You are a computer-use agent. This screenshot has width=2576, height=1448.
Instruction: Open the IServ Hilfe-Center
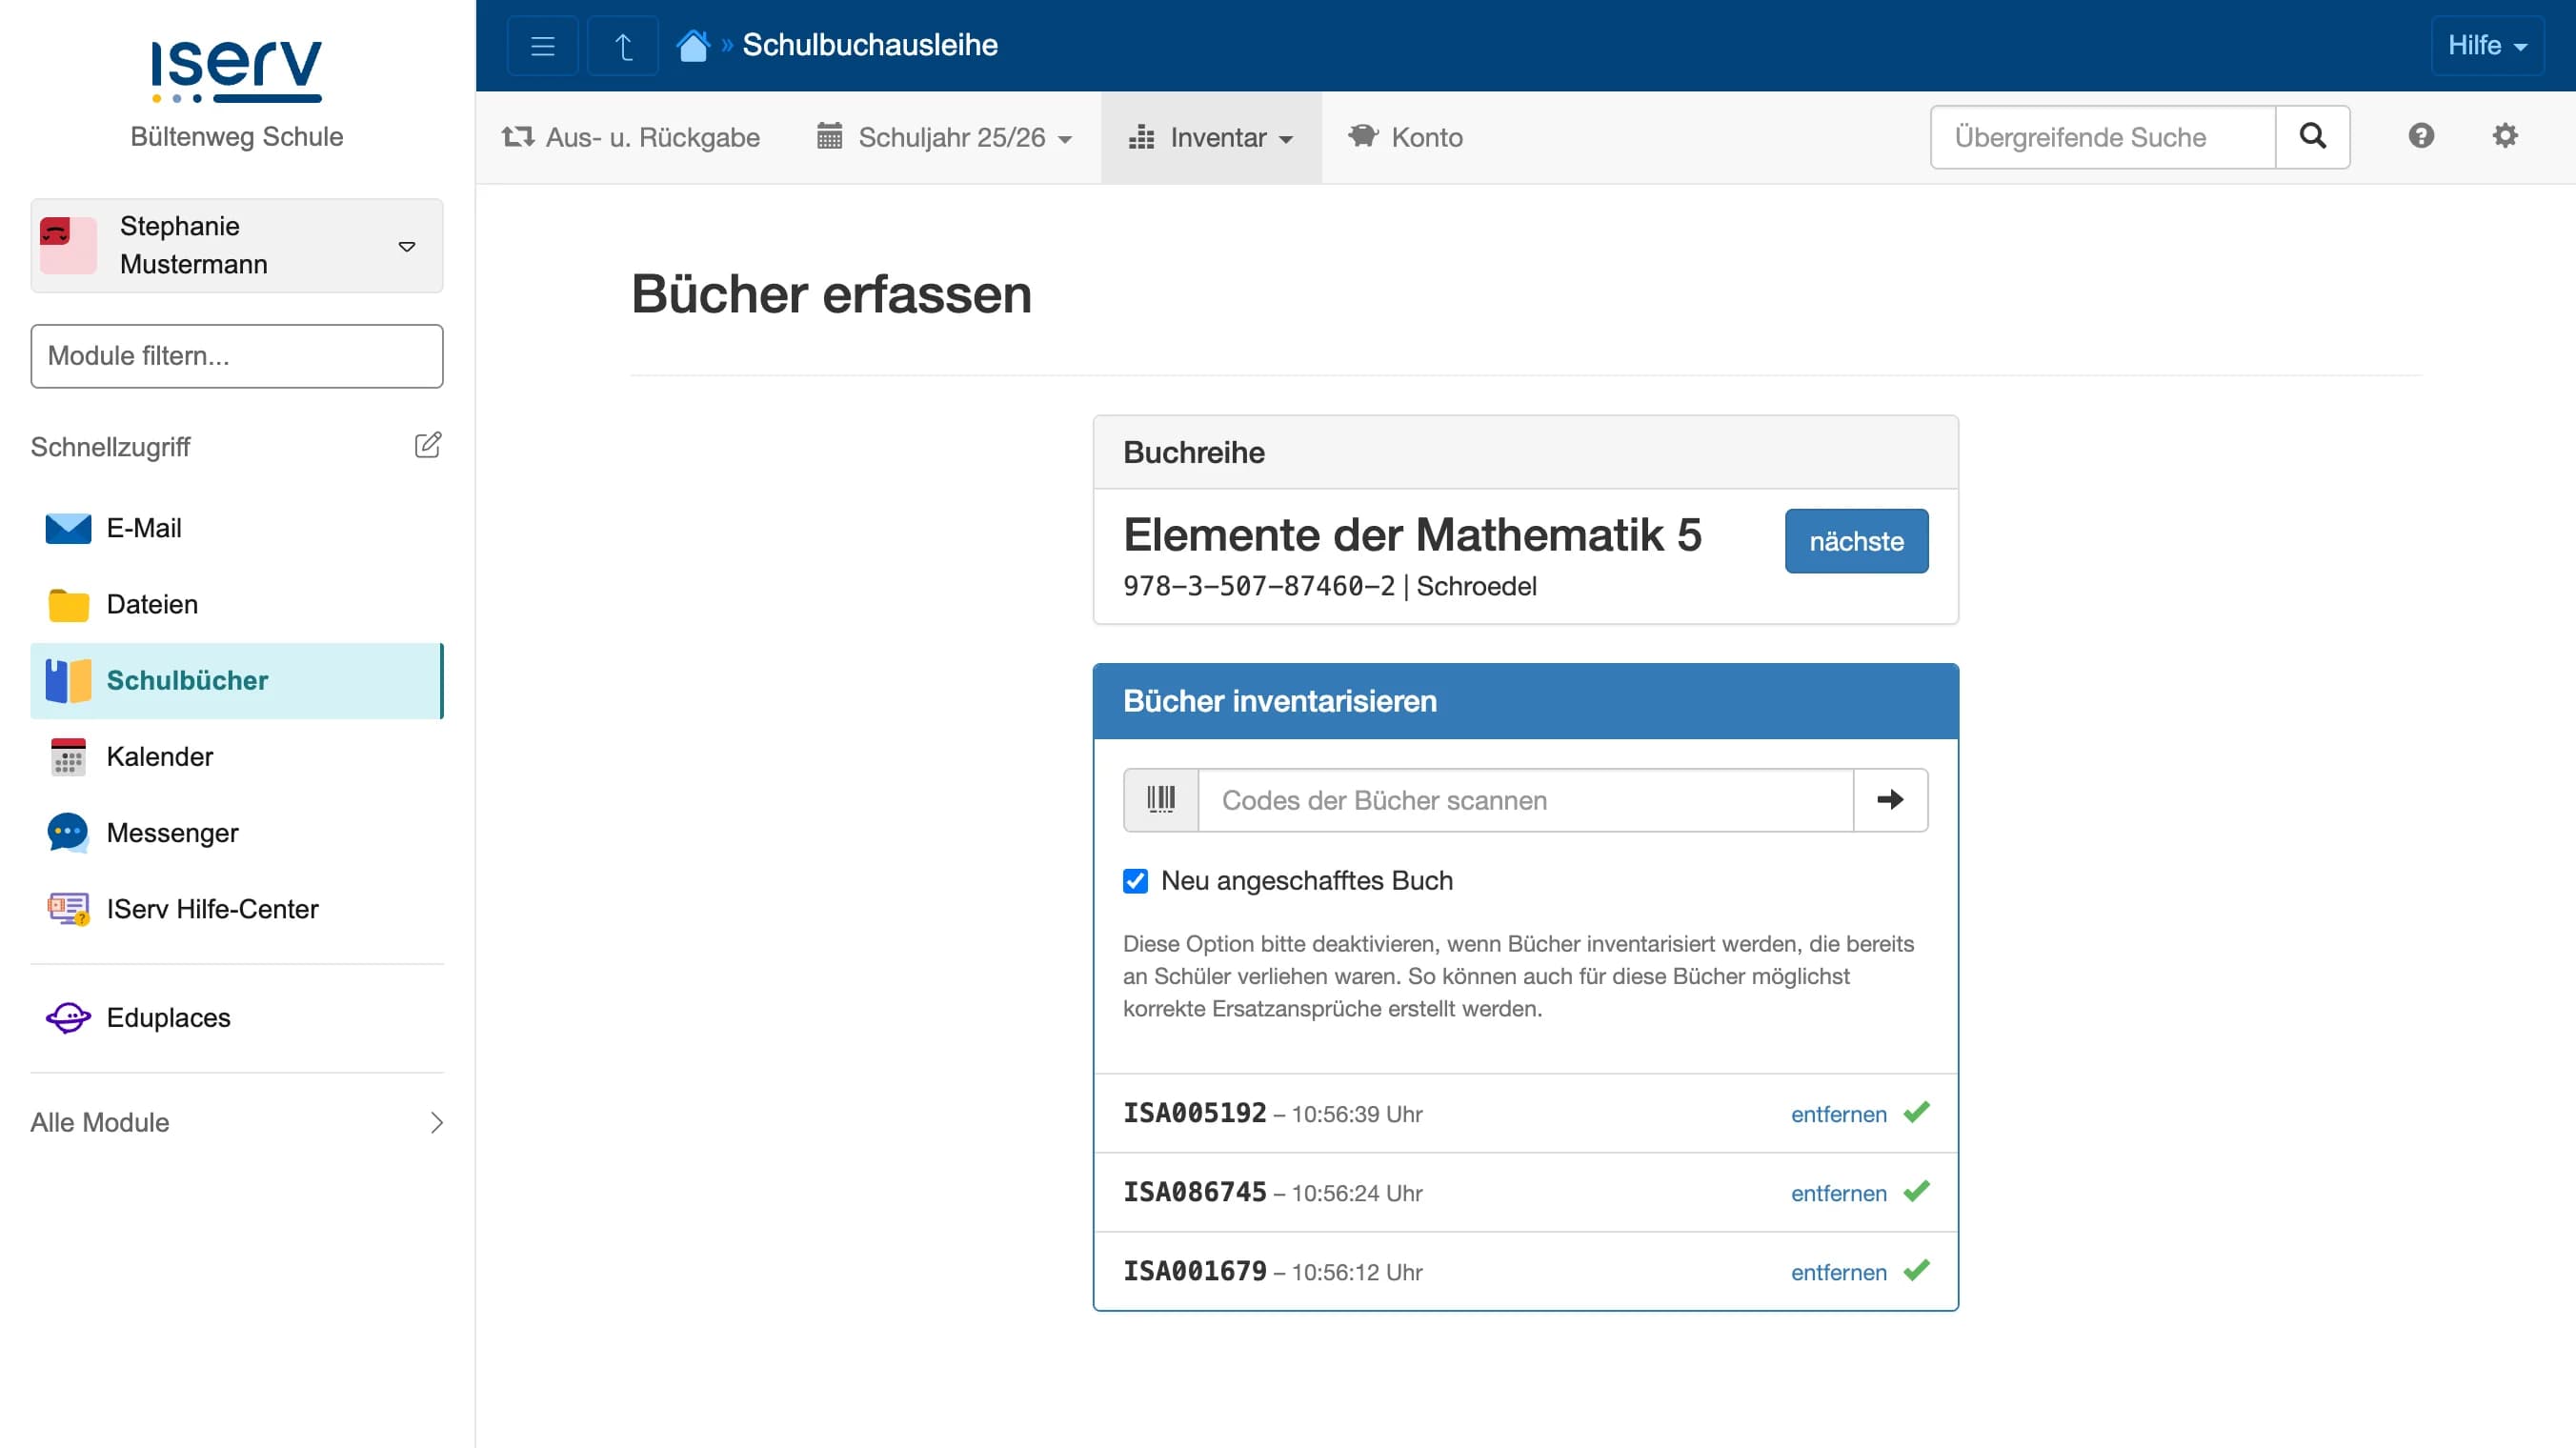[212, 908]
